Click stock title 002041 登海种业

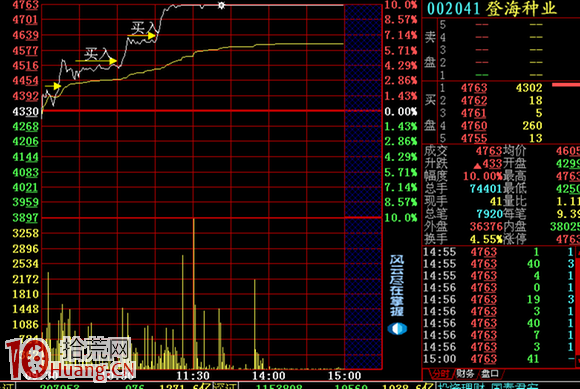click(492, 9)
